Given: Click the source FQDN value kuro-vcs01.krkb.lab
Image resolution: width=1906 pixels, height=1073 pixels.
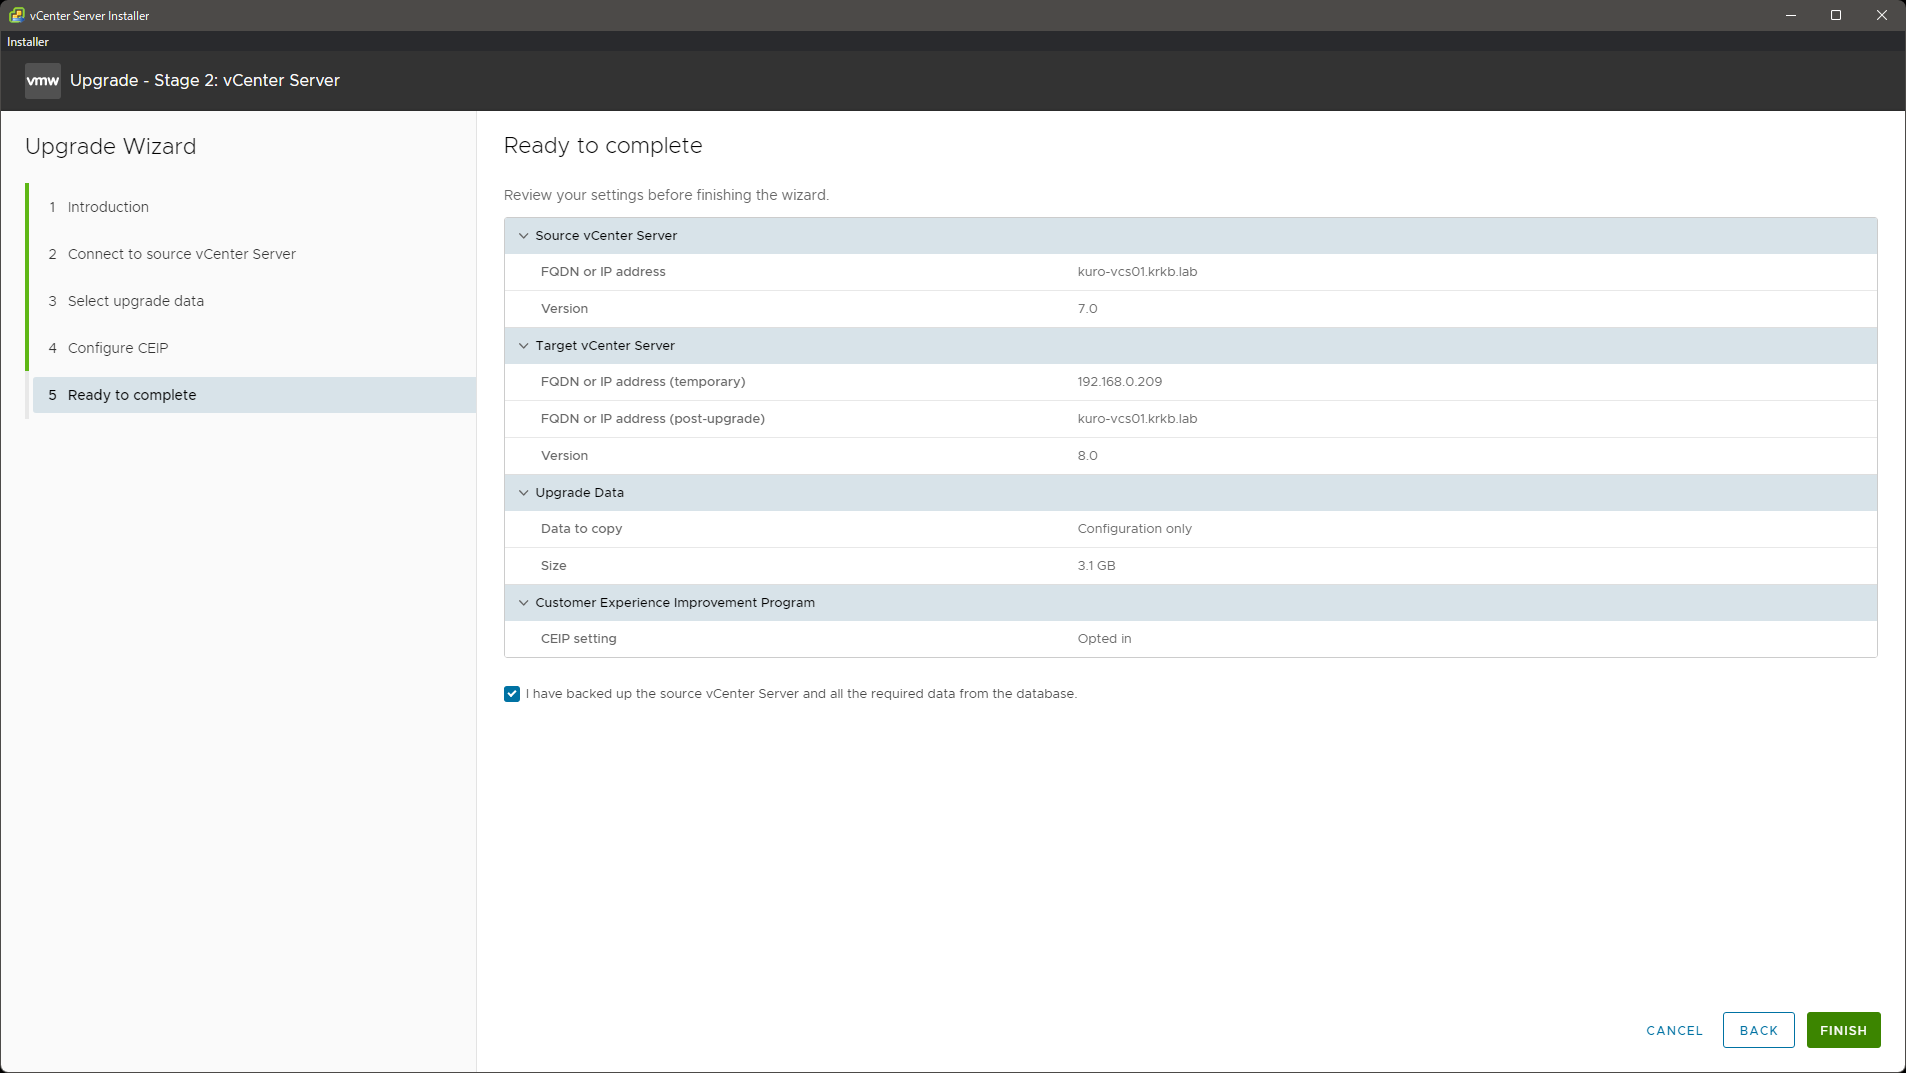Looking at the screenshot, I should (1137, 272).
